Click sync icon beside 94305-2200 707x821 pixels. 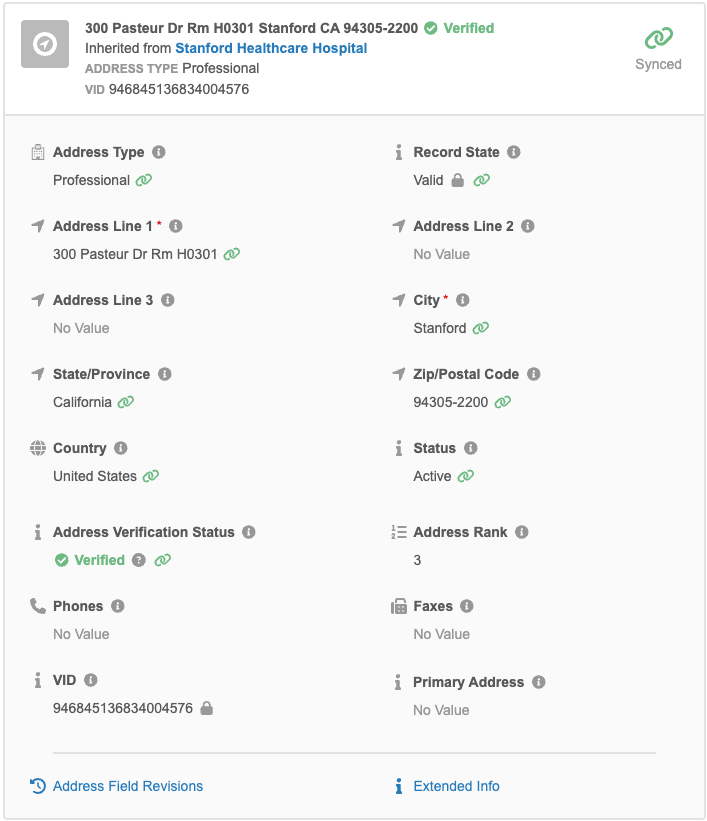coord(503,402)
